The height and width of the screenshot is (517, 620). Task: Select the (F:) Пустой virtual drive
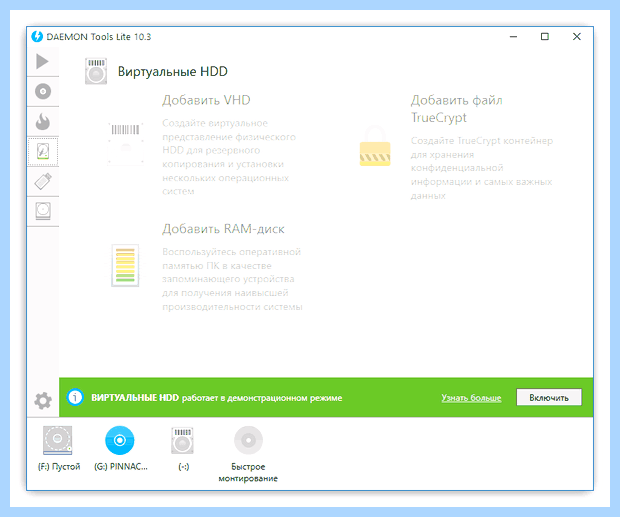point(58,440)
